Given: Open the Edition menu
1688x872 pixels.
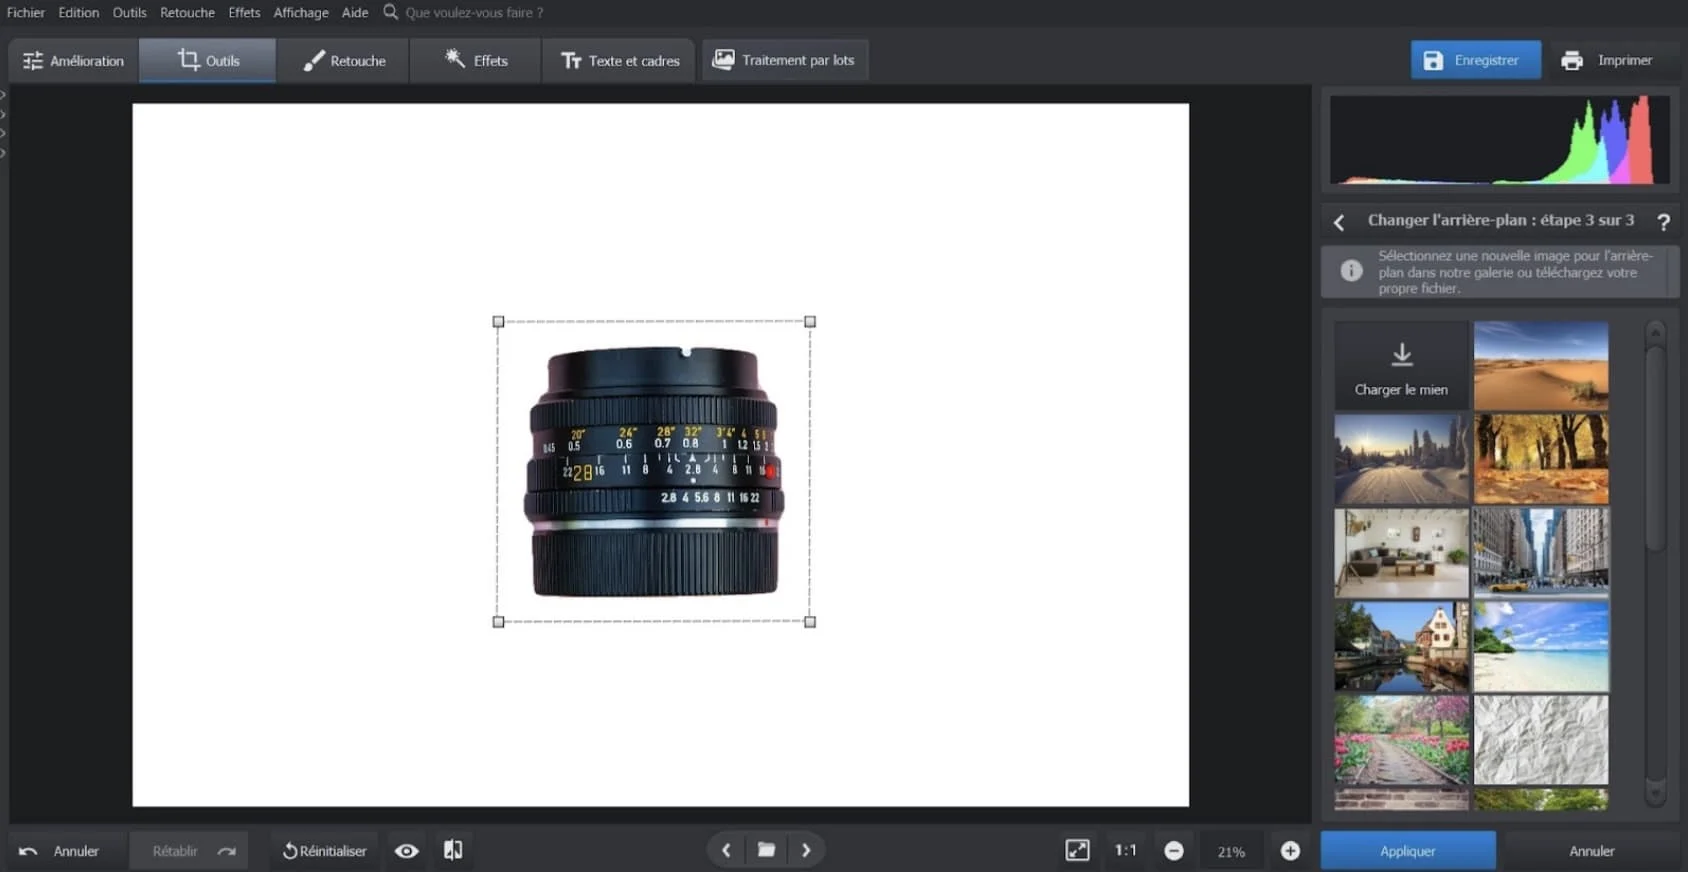Looking at the screenshot, I should click(79, 13).
